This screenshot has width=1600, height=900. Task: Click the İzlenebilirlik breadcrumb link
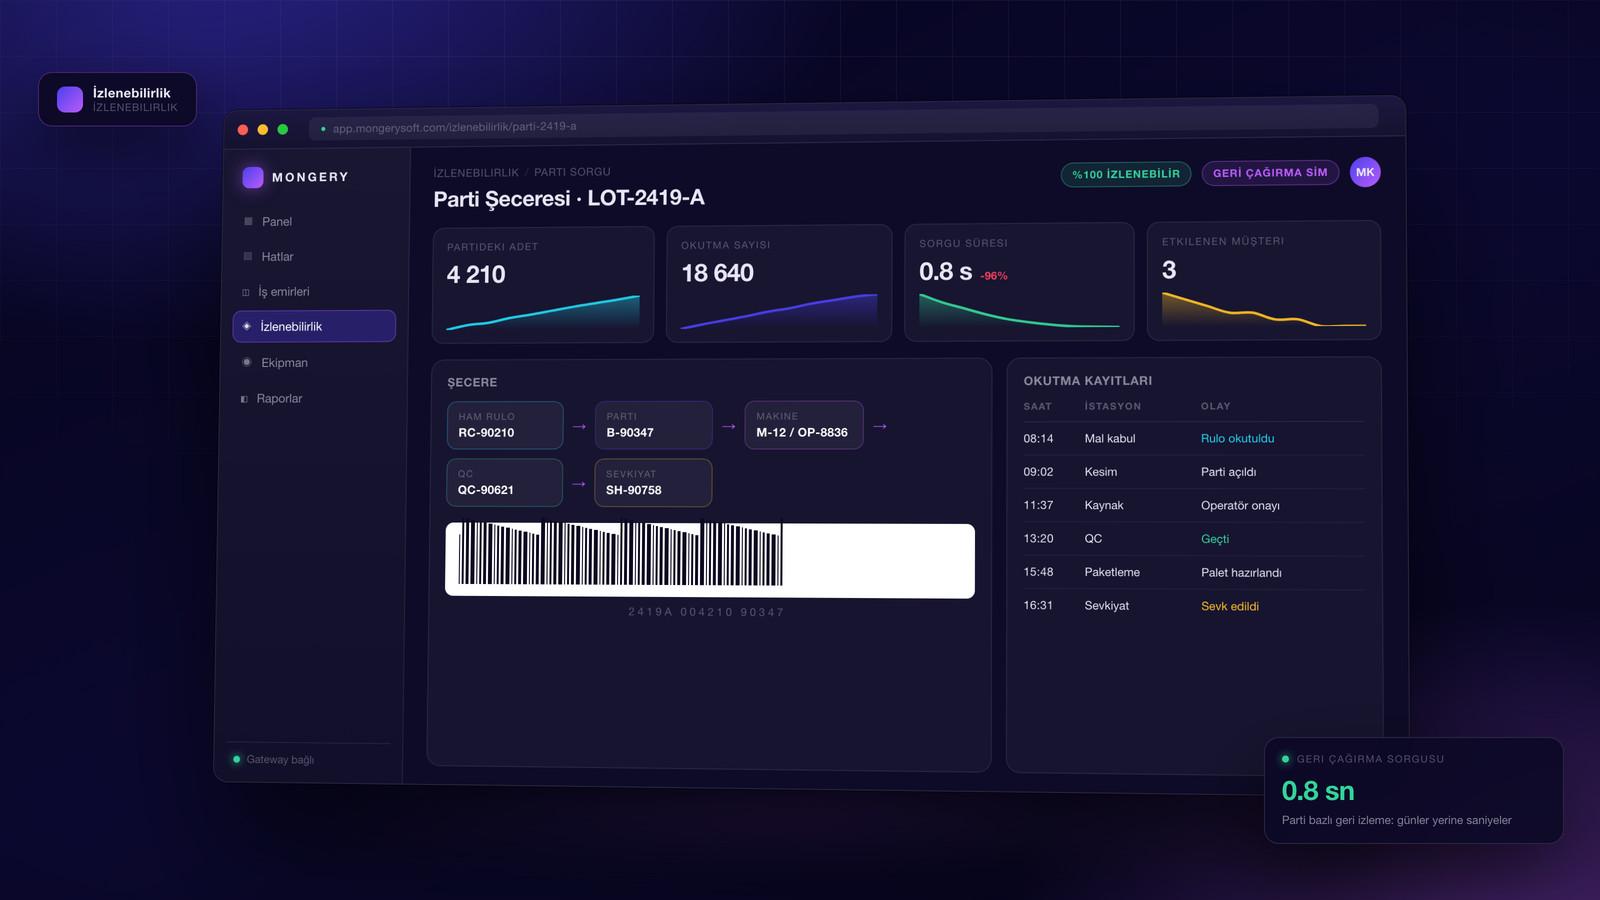tap(476, 173)
